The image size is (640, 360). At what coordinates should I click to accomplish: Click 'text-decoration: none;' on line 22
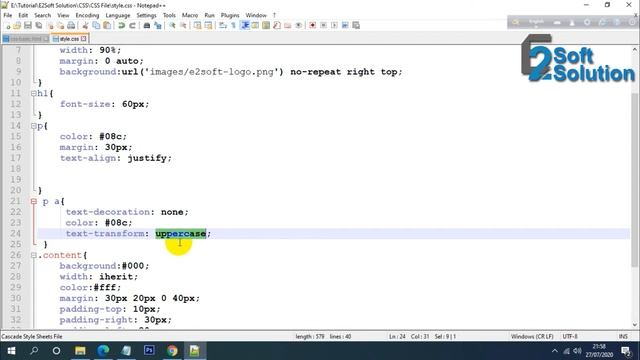(x=127, y=212)
